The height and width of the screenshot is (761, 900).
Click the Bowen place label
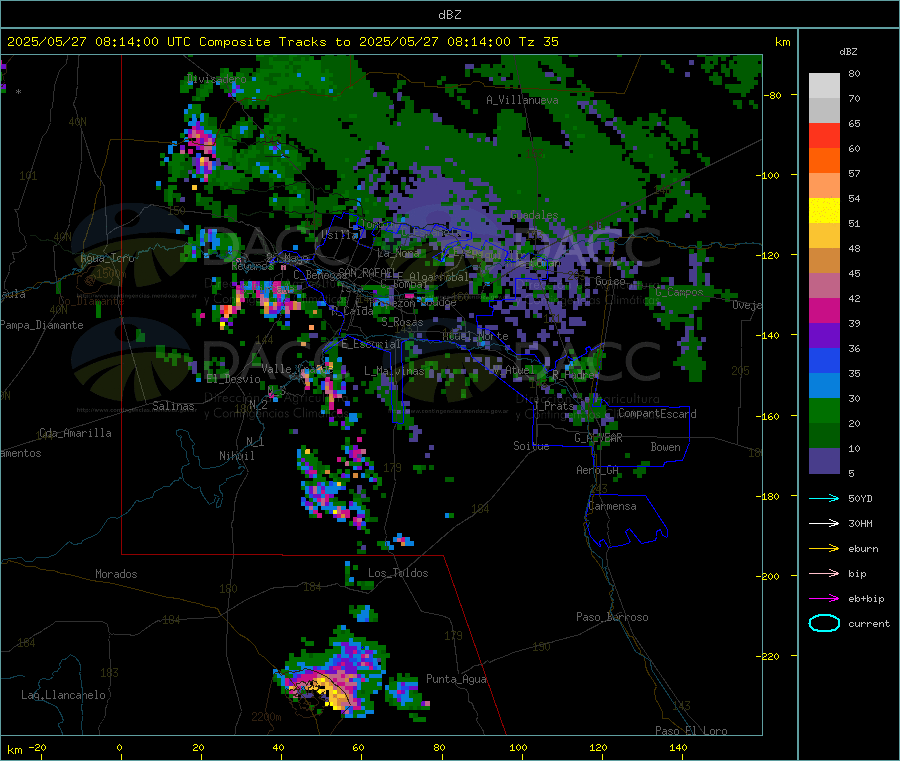[665, 447]
